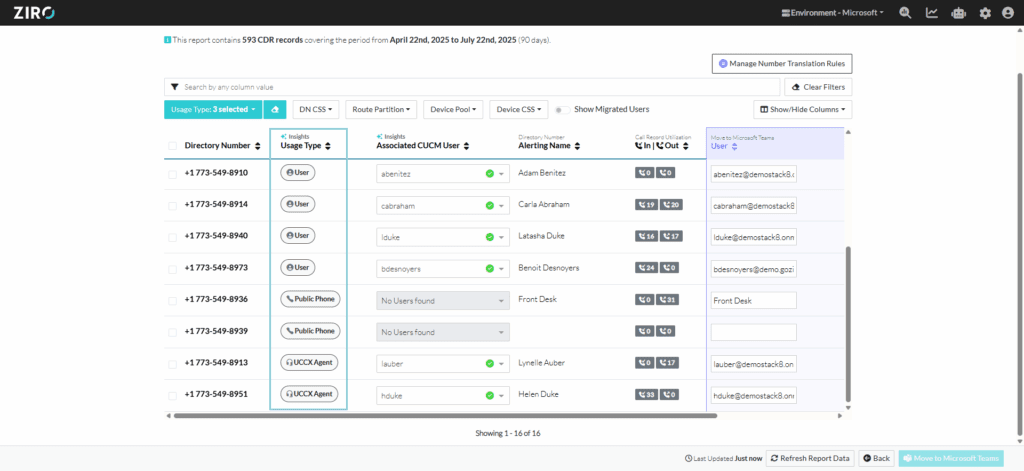Click UCCX Agent badge for Helen Duke

tap(310, 394)
